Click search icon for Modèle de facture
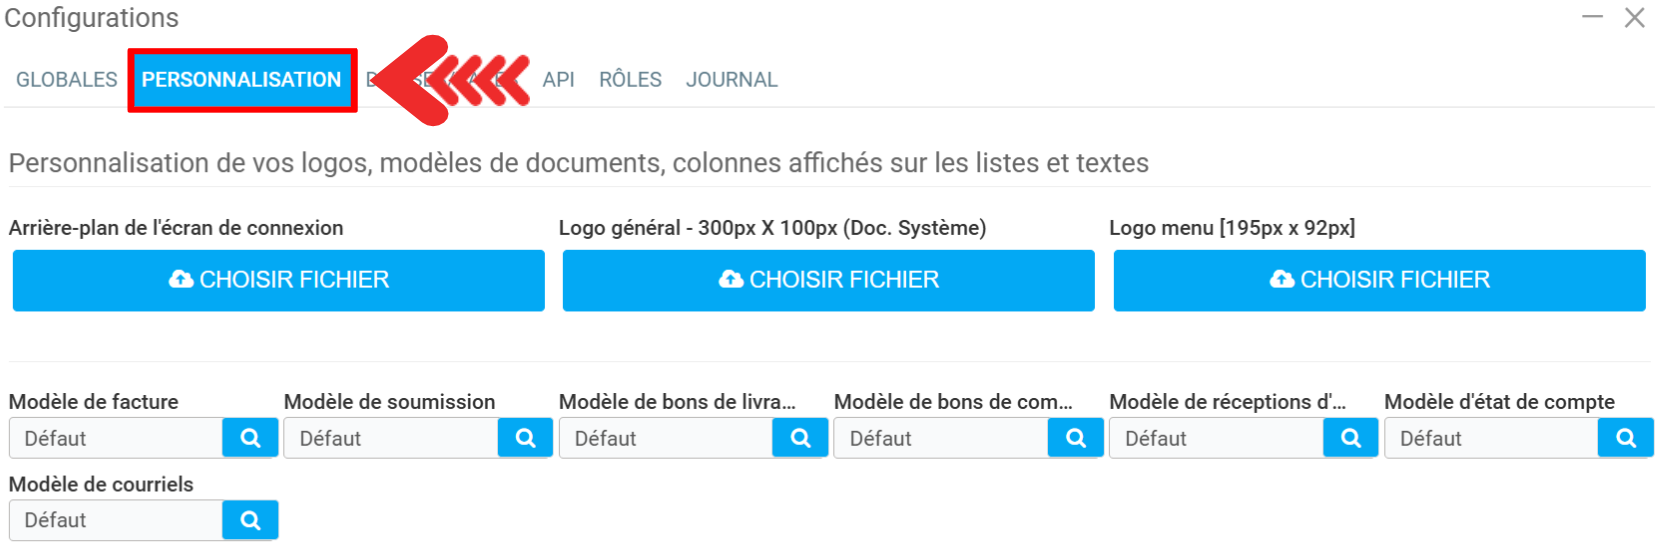1656x551 pixels. tap(250, 438)
